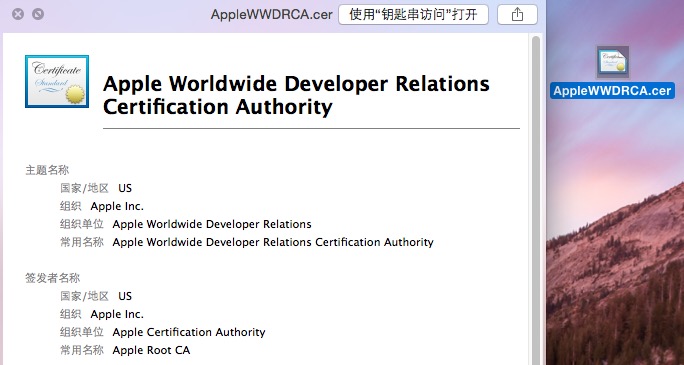Click the AppleWWDRCA.cer window title
This screenshot has height=365, width=684.
tap(271, 15)
